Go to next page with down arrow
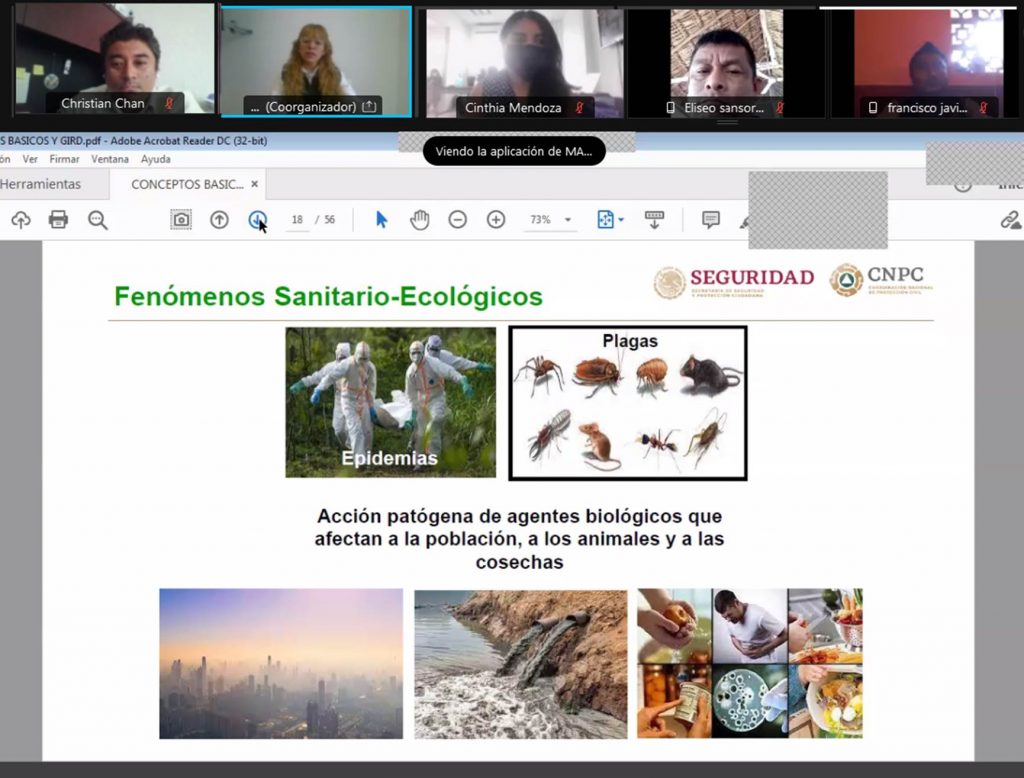Screen dimensions: 1024x778 pos(257,220)
